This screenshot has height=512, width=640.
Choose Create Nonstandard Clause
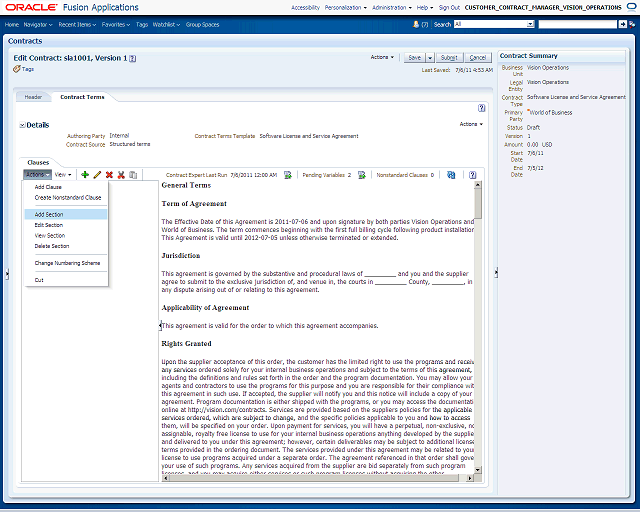point(66,198)
